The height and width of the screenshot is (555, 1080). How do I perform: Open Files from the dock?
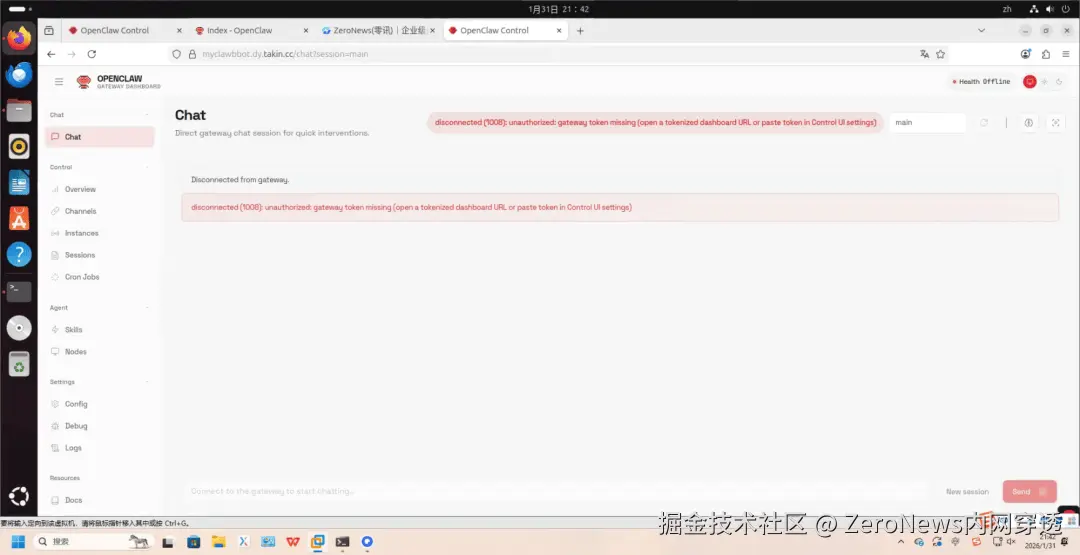pyautogui.click(x=19, y=110)
